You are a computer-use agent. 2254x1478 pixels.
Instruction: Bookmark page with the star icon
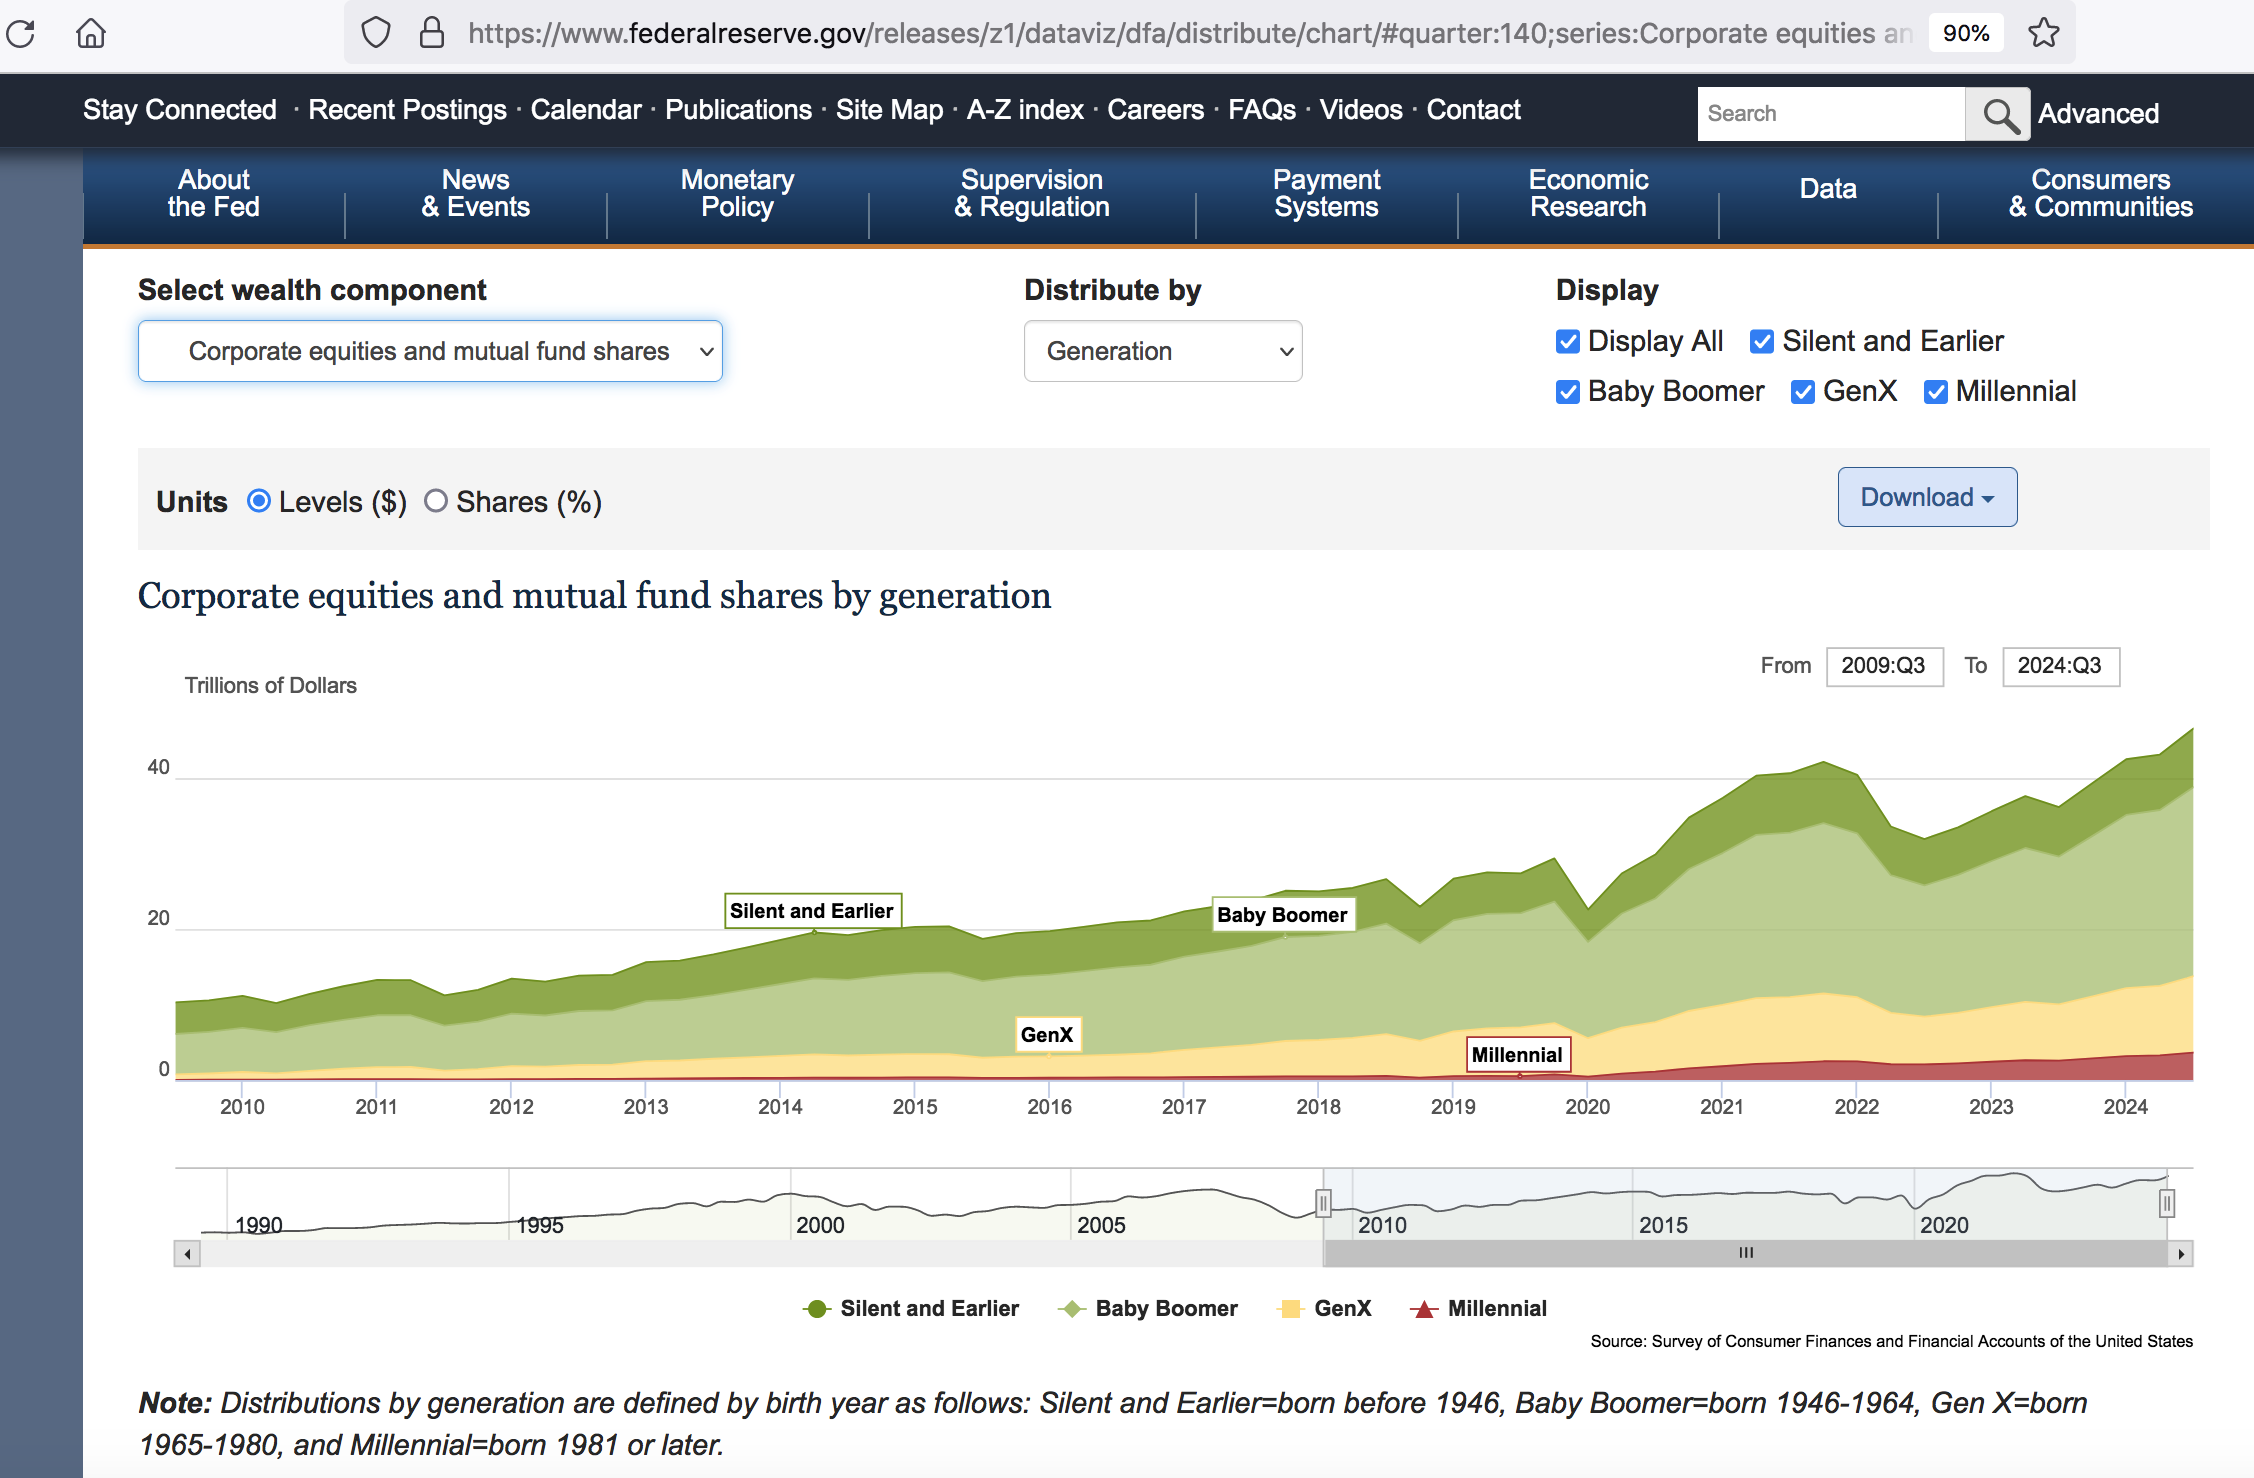pyautogui.click(x=2043, y=33)
